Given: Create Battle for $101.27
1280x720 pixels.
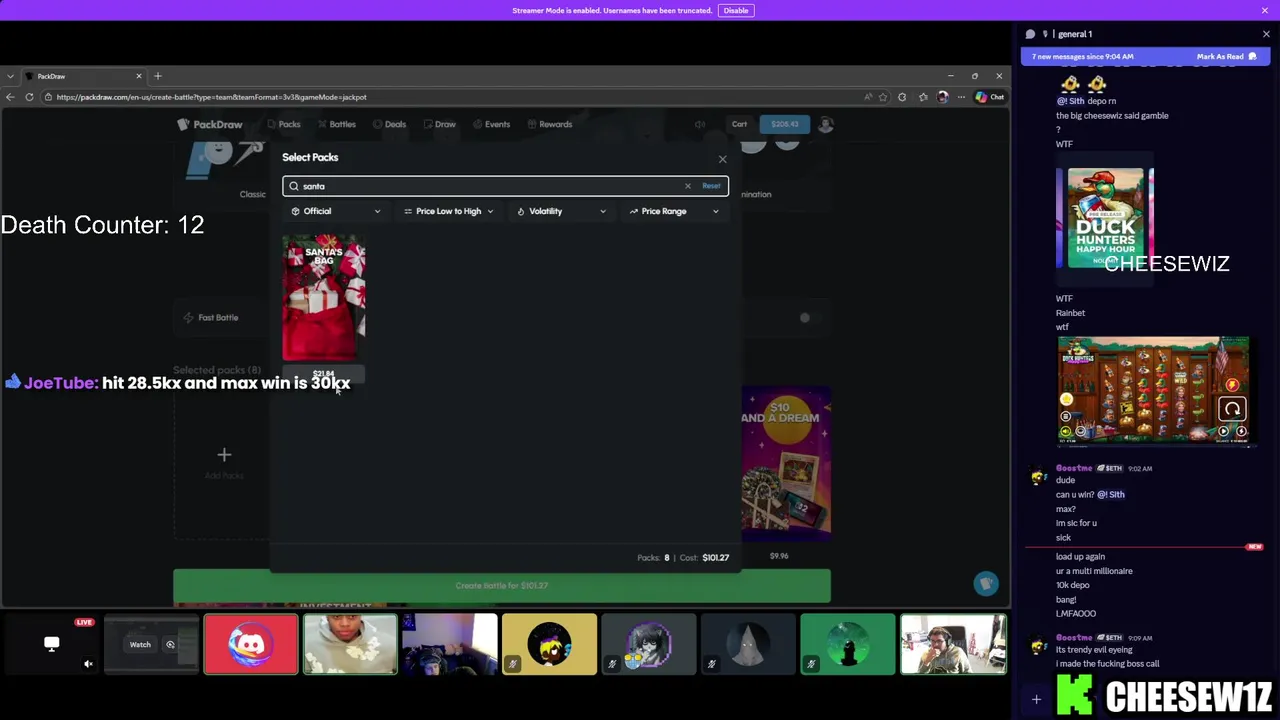Looking at the screenshot, I should point(502,586).
